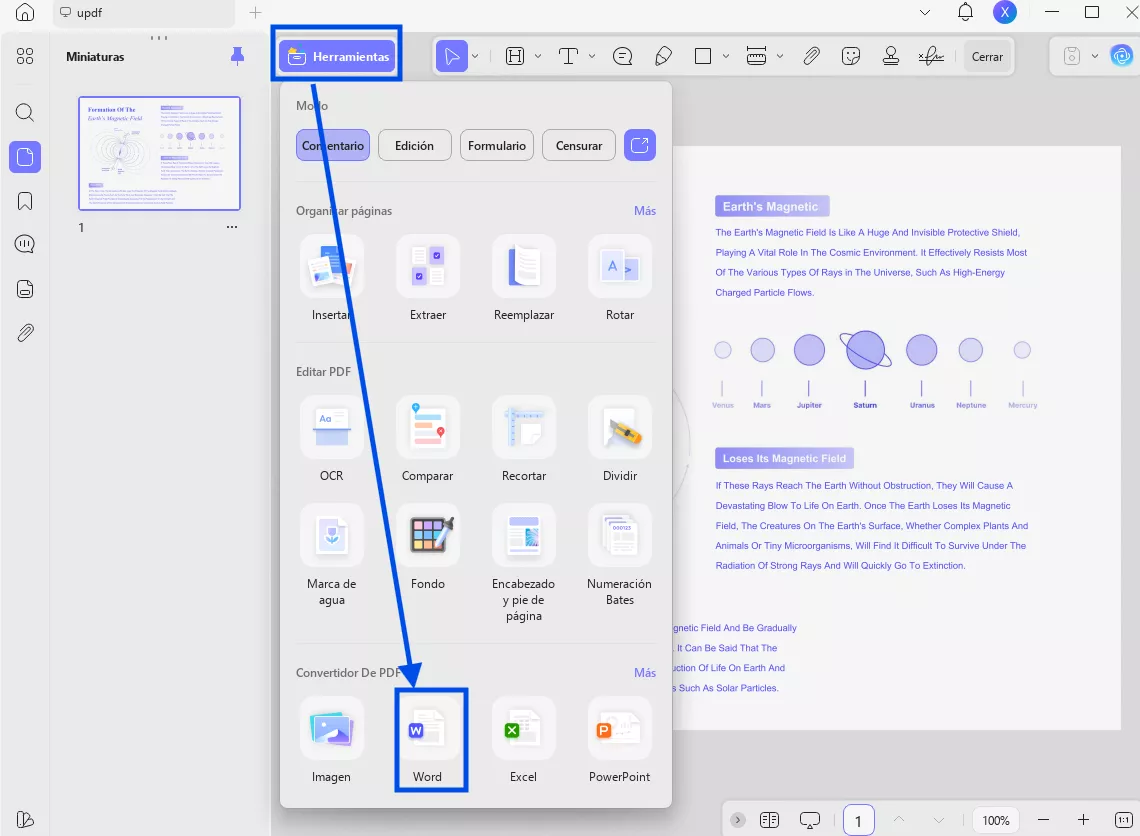The height and width of the screenshot is (836, 1140).
Task: Select the updf document tab
Action: coord(144,13)
